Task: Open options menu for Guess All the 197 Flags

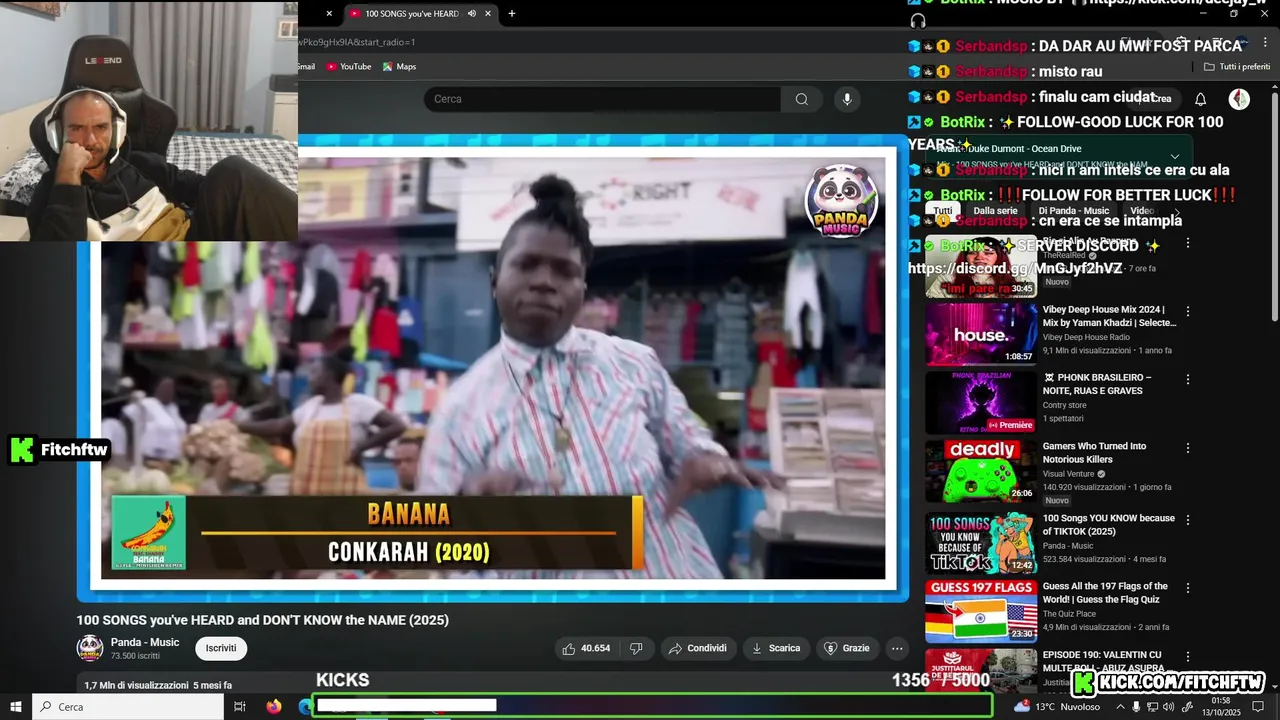Action: (x=1188, y=587)
